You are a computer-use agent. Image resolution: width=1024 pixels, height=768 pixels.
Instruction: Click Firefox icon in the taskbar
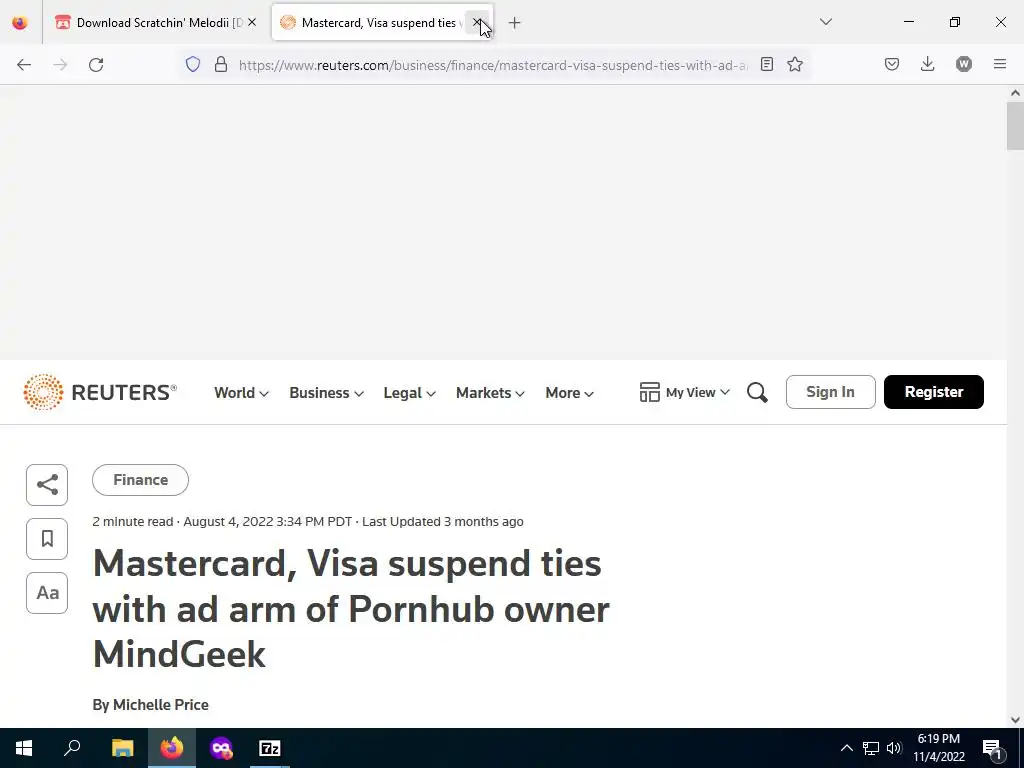point(172,748)
